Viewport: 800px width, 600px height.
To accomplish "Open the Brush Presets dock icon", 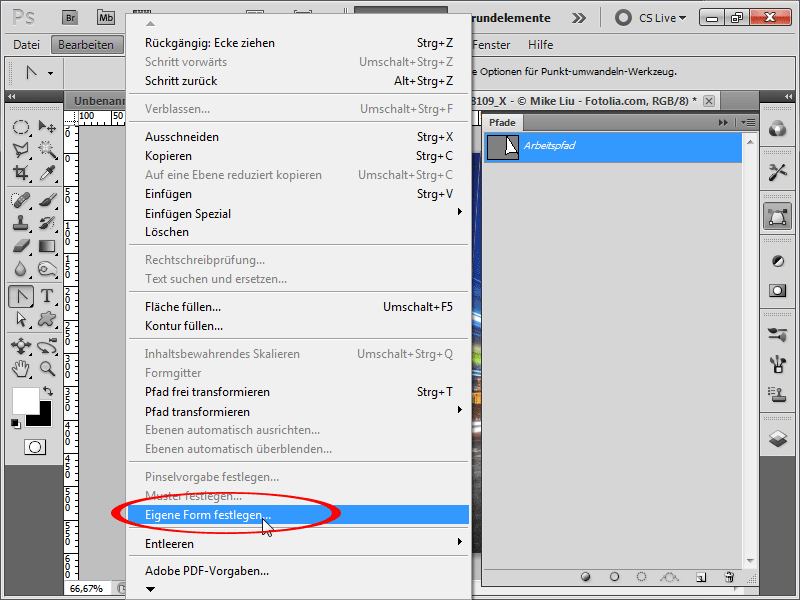I will pyautogui.click(x=777, y=335).
